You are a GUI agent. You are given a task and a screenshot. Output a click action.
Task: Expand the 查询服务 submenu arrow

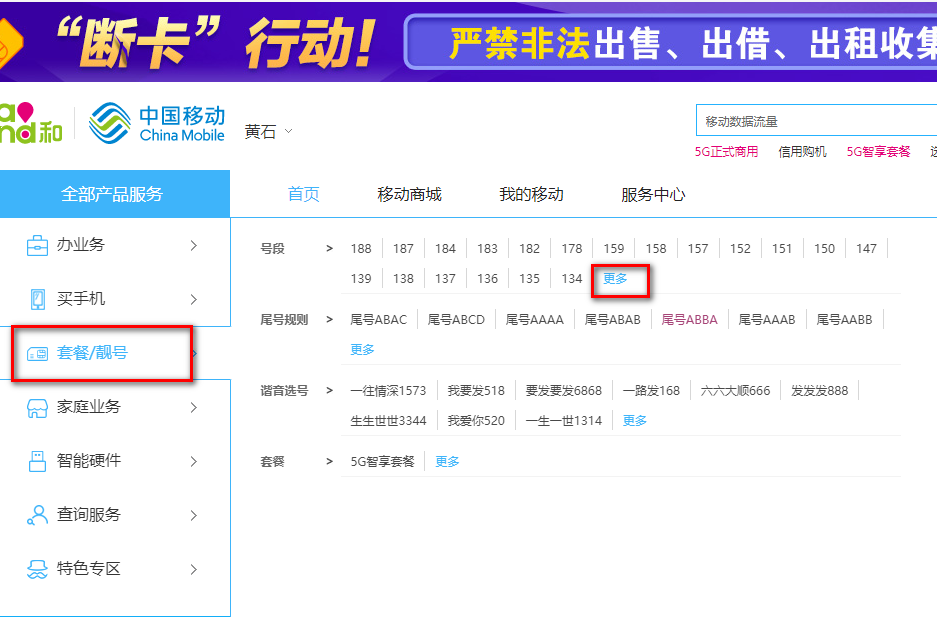194,515
